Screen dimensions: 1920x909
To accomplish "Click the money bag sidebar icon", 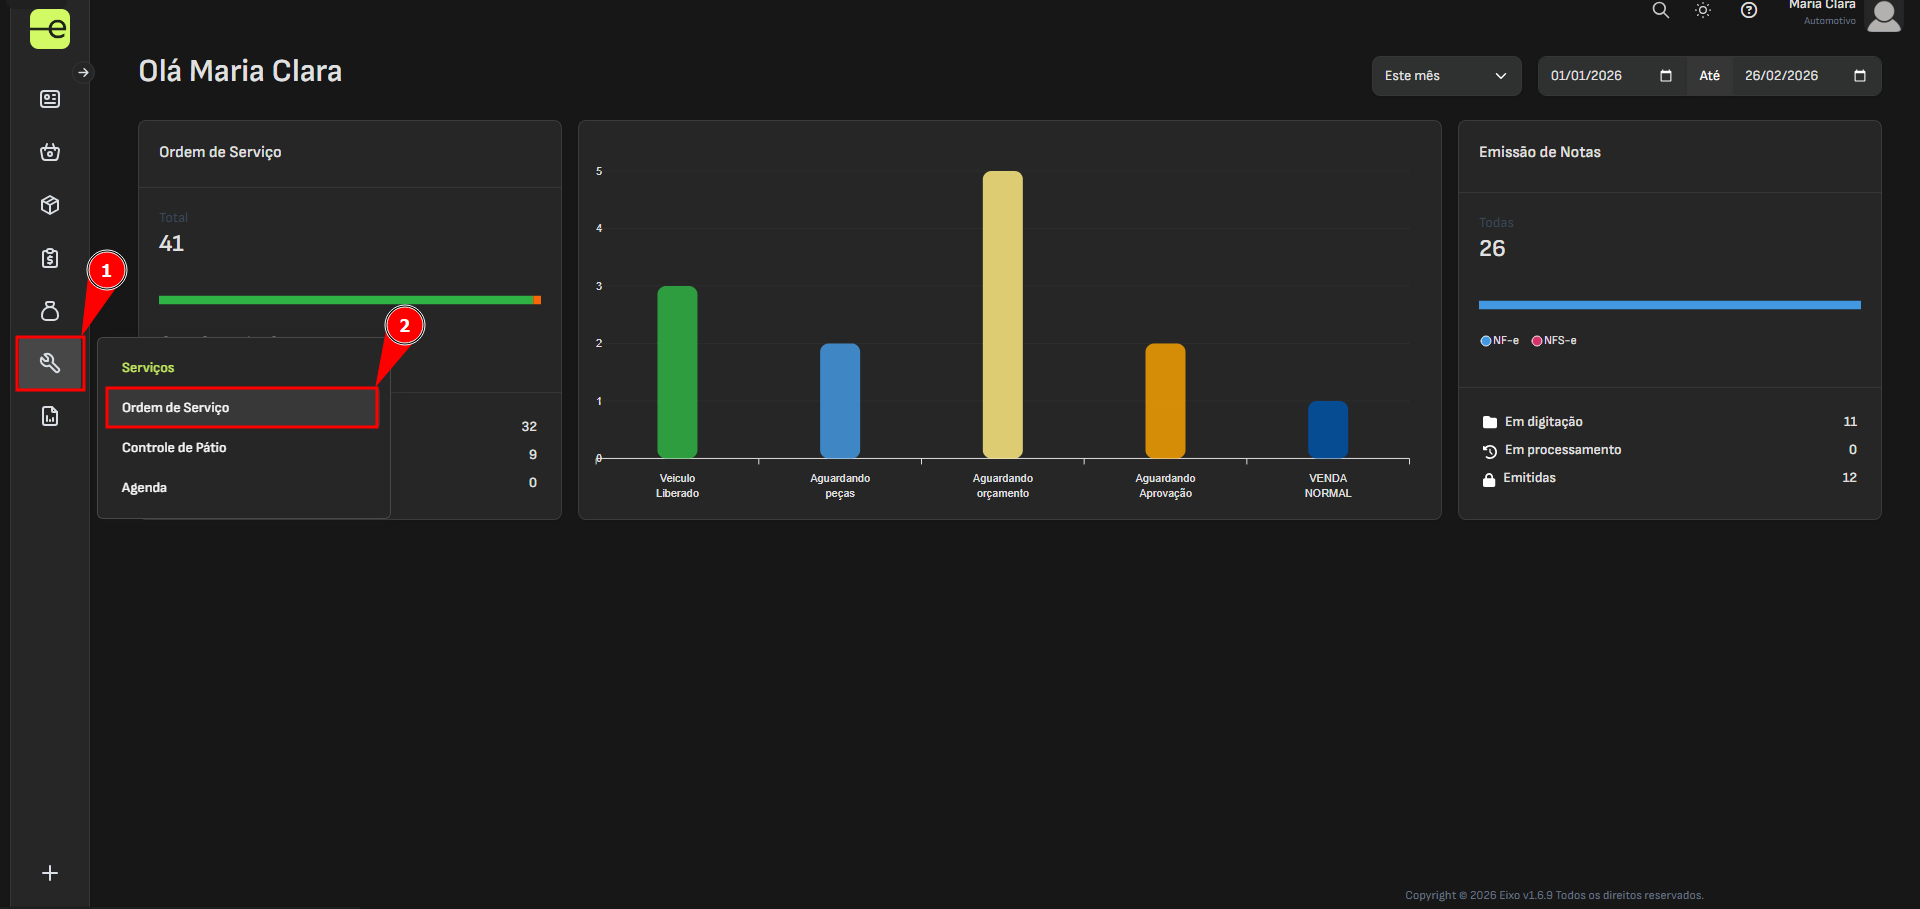I will (x=50, y=311).
